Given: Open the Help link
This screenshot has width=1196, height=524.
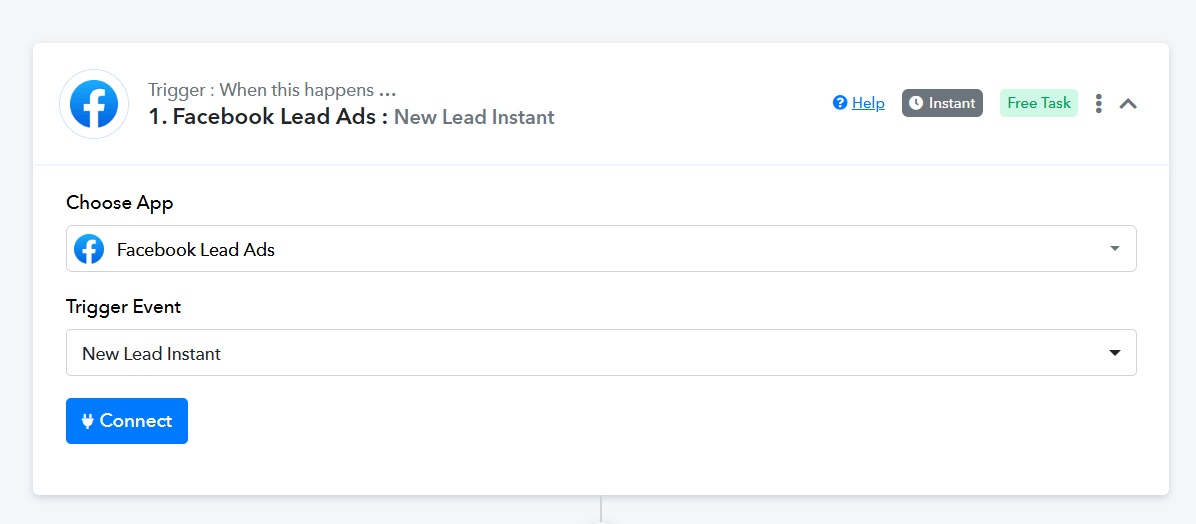Looking at the screenshot, I should coord(868,103).
